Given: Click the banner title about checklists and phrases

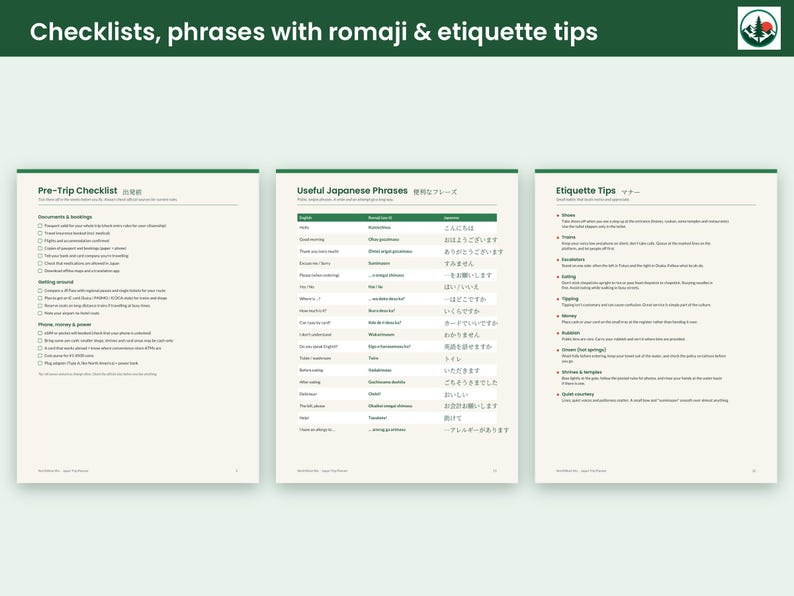Looking at the screenshot, I should click(313, 31).
